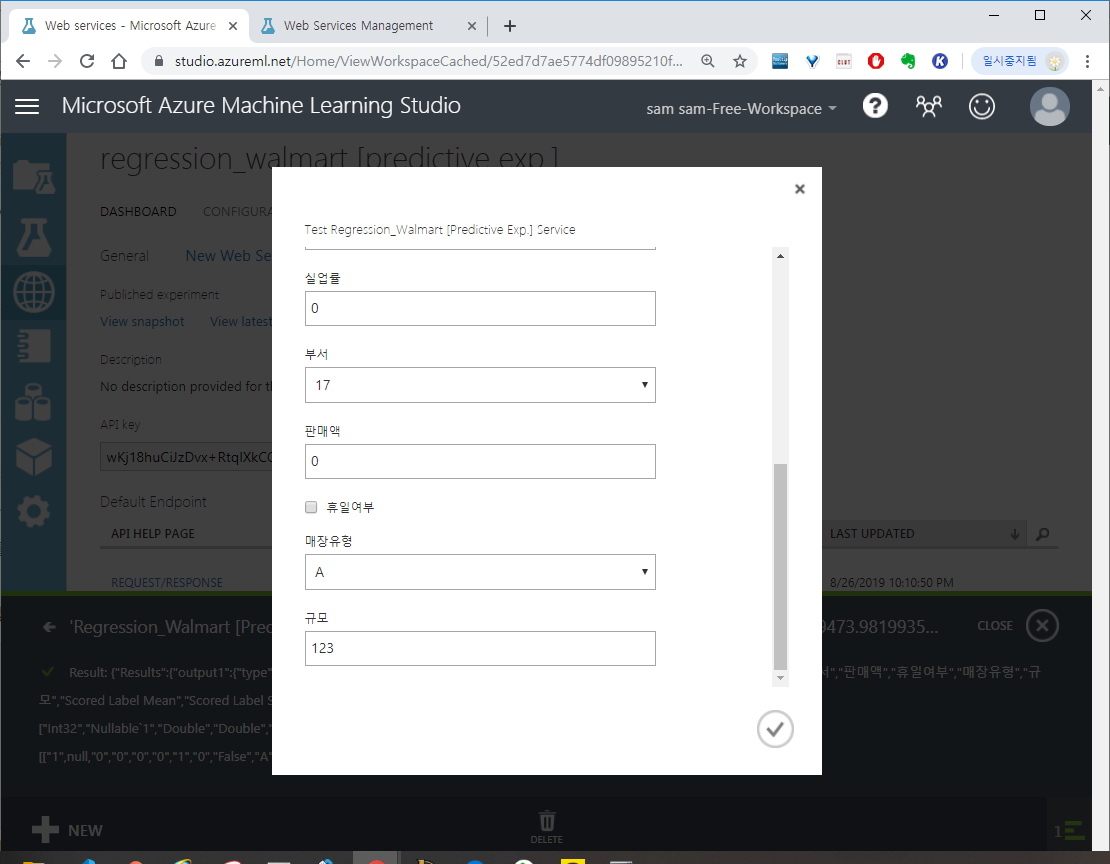The image size is (1110, 864).
Task: Click the DELETE trash icon
Action: [547, 827]
